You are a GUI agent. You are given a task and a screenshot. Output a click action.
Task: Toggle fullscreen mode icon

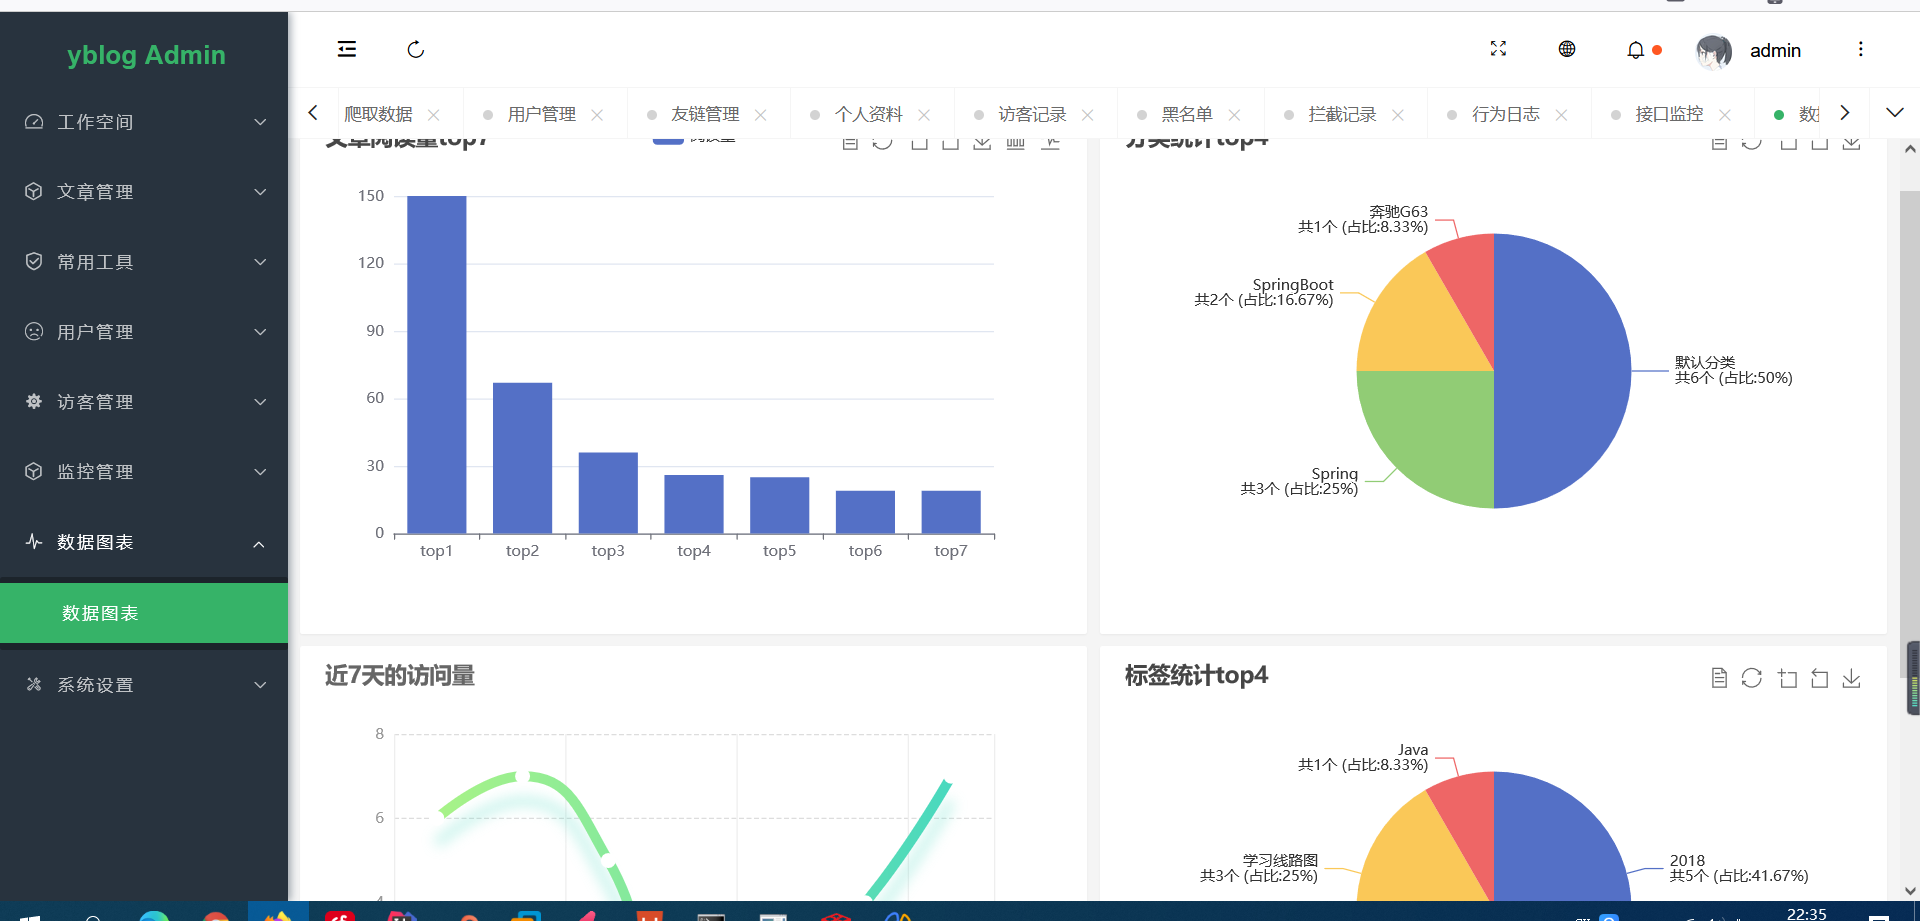[x=1498, y=49]
